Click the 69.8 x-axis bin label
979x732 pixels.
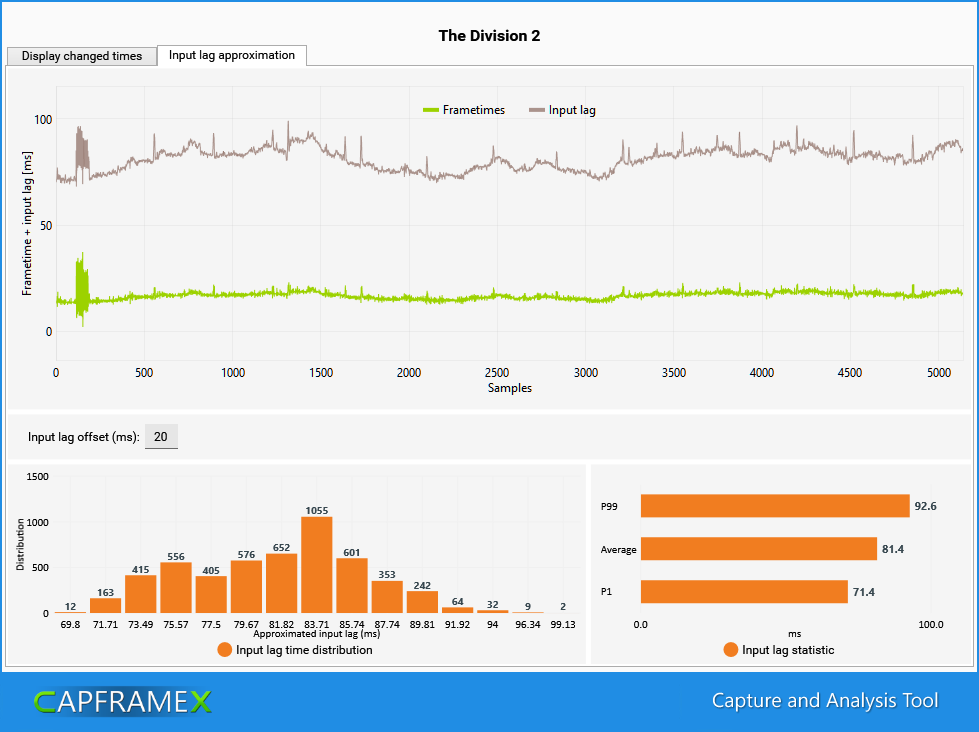[71, 624]
